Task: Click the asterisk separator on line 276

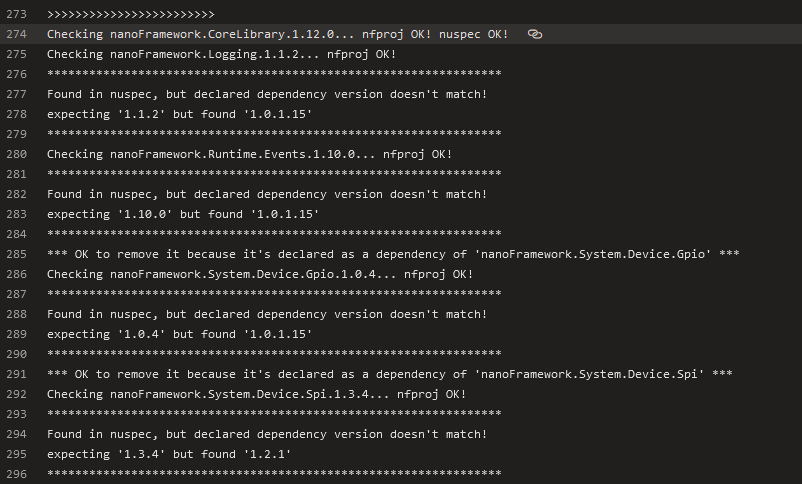Action: coord(274,74)
